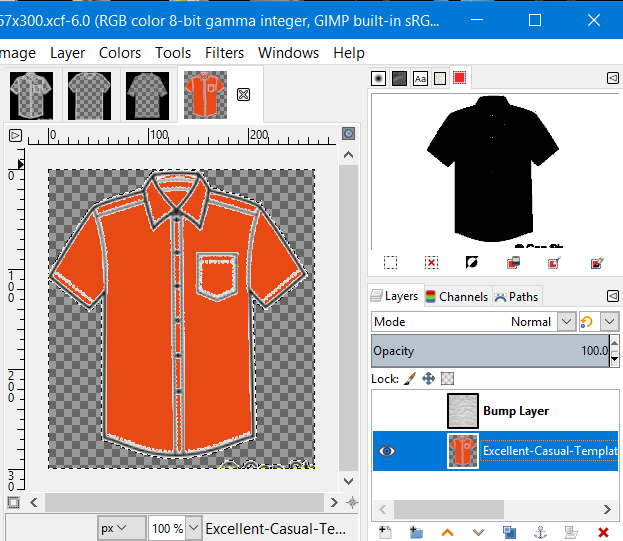Toggle lock pixels paintbrush icon
This screenshot has width=623, height=541.
pos(409,379)
